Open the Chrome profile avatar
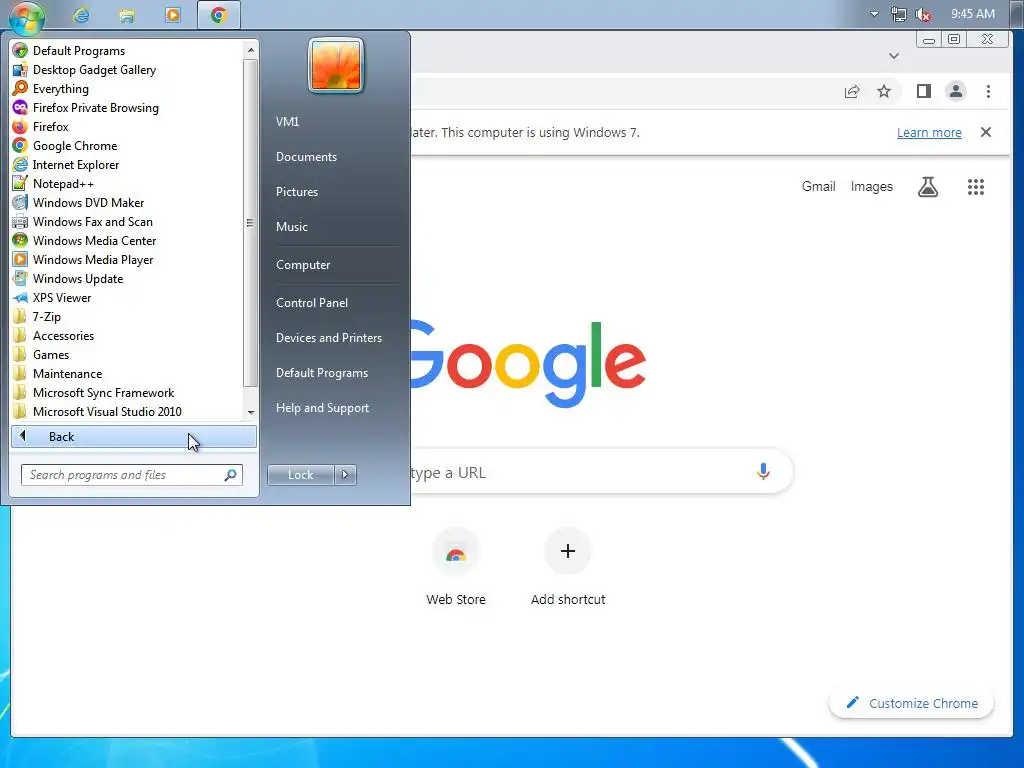This screenshot has width=1024, height=768. pos(955,91)
